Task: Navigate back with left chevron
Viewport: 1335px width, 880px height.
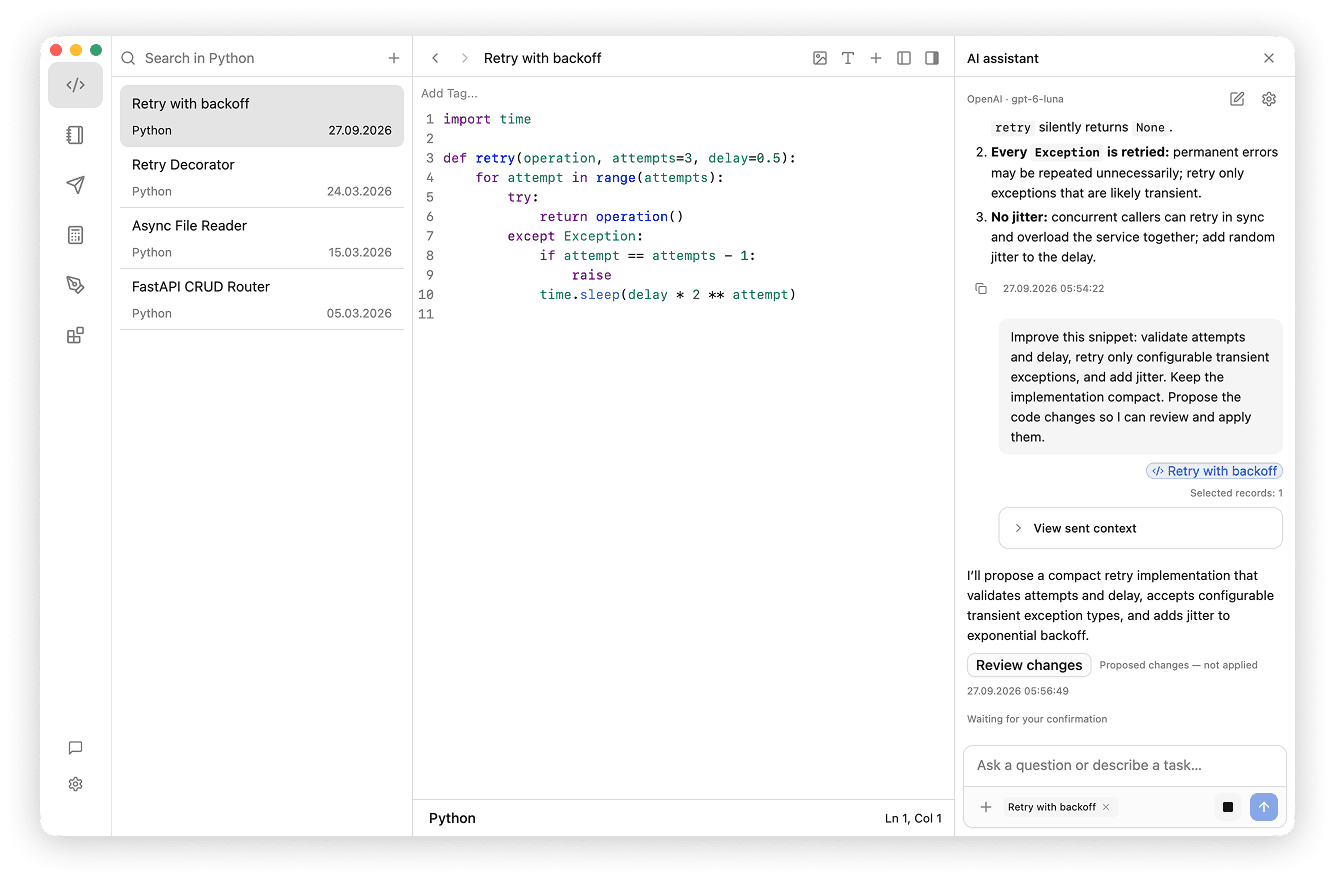Action: 435,58
